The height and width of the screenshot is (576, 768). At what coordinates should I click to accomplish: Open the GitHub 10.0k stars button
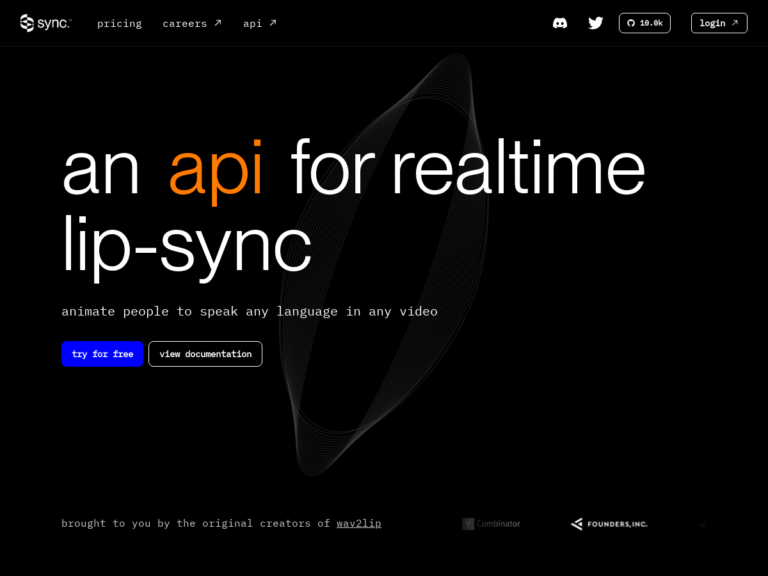645,23
